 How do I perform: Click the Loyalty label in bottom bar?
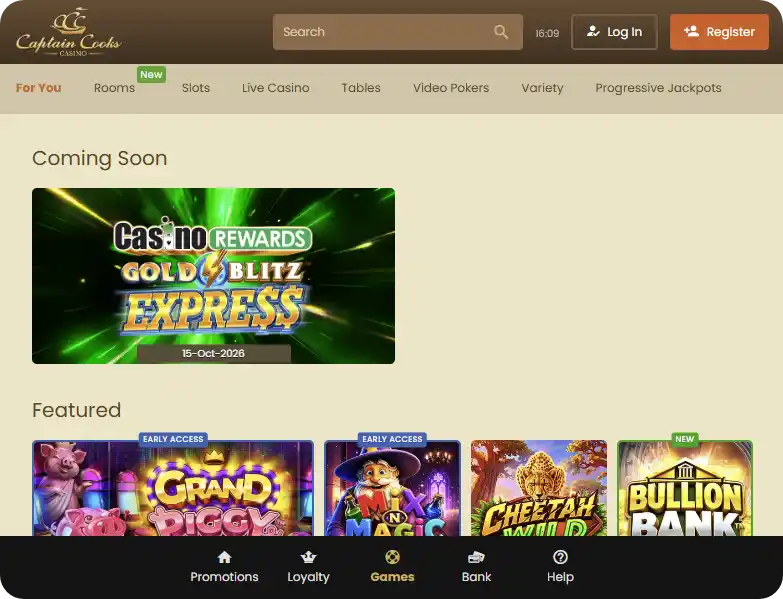point(308,577)
